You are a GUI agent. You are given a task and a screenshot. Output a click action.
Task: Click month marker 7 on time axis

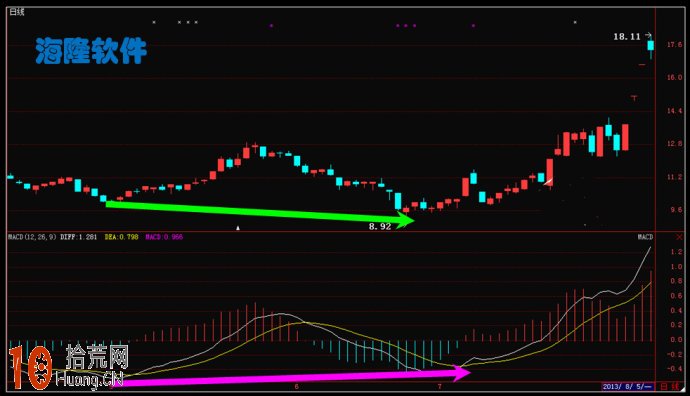click(439, 387)
